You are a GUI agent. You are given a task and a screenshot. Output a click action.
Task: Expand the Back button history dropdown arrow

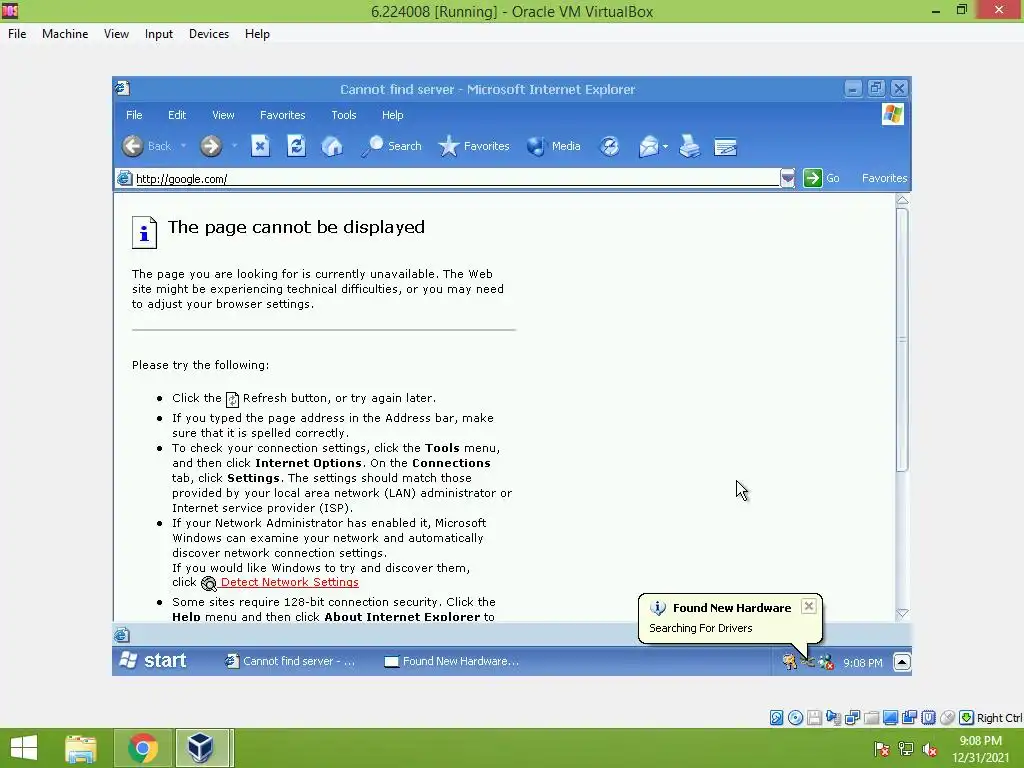coord(184,146)
